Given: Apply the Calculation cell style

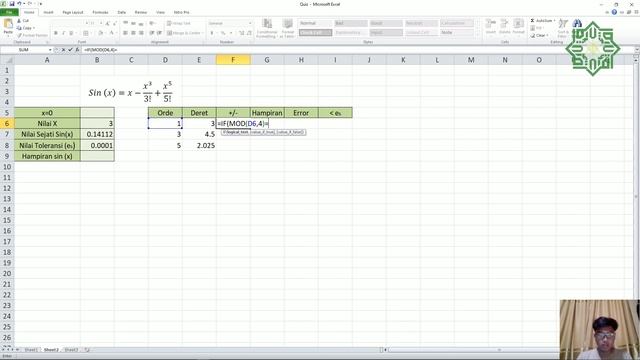Looking at the screenshot, I should 457,23.
